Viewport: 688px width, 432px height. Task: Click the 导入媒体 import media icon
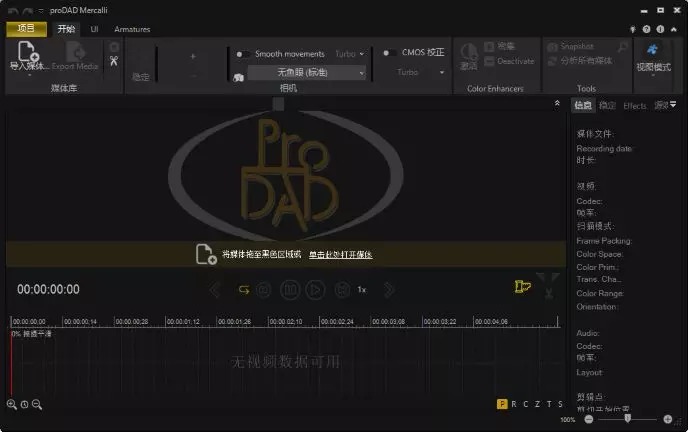28,52
